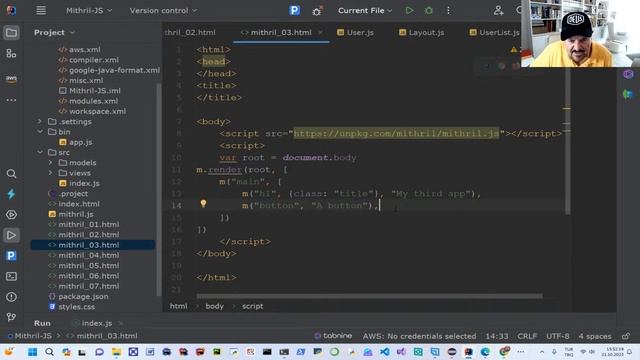The width and height of the screenshot is (640, 360).
Task: Select mithril_04.html in project tree
Action: point(89,255)
